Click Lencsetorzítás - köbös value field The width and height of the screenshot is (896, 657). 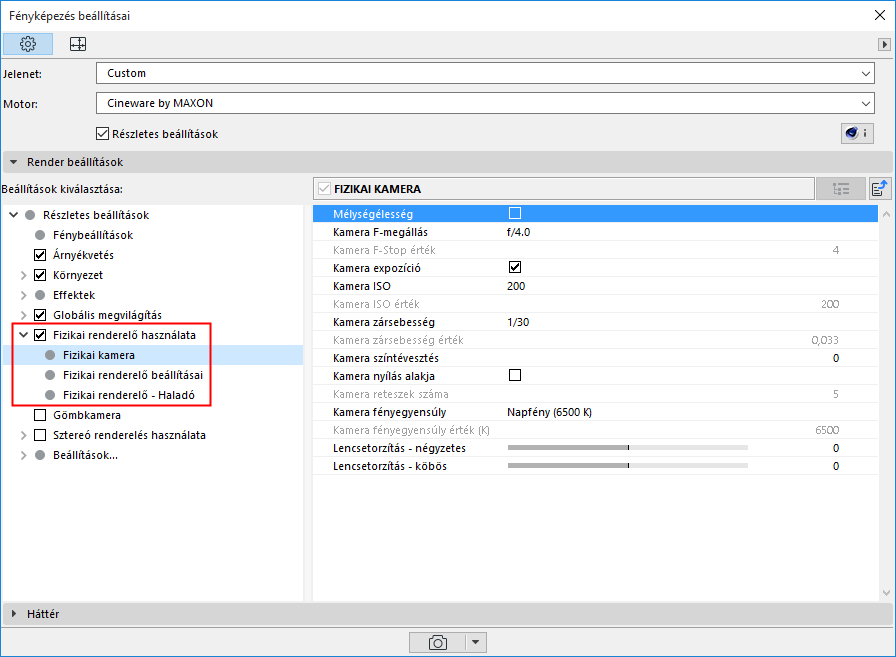pyautogui.click(x=835, y=466)
